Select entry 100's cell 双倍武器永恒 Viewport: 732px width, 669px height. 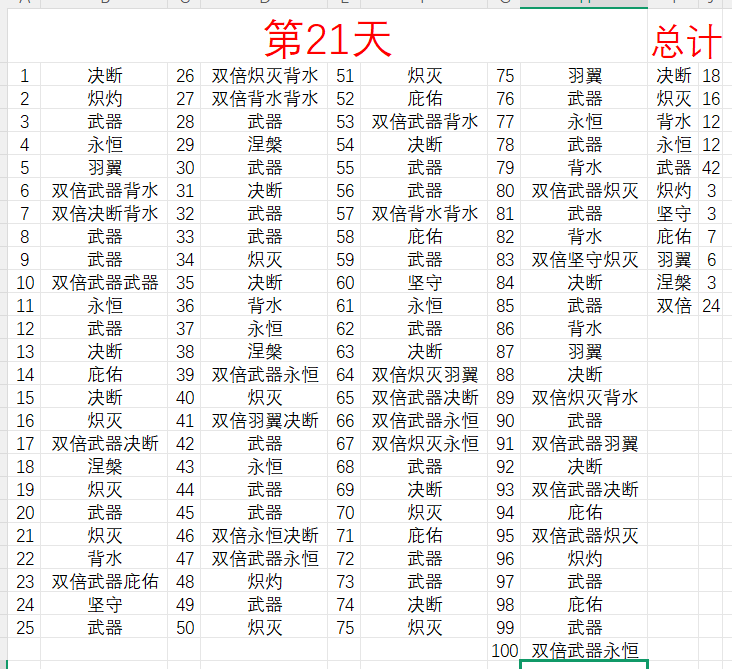(584, 650)
